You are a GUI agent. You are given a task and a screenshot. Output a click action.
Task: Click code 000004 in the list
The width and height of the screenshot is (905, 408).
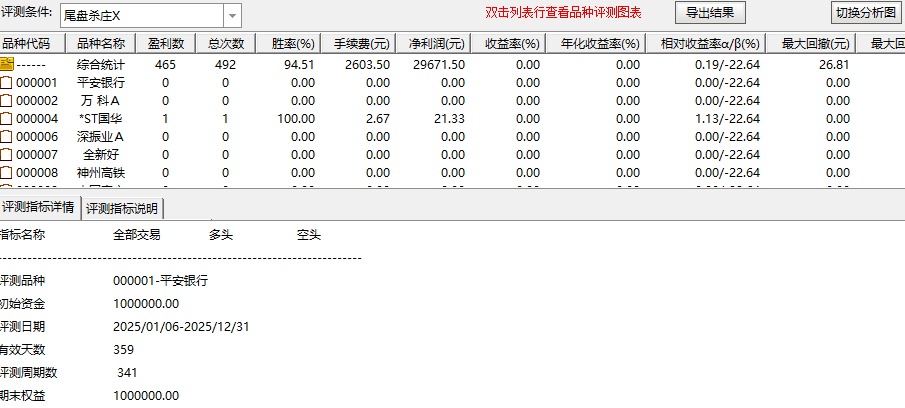pyautogui.click(x=37, y=119)
